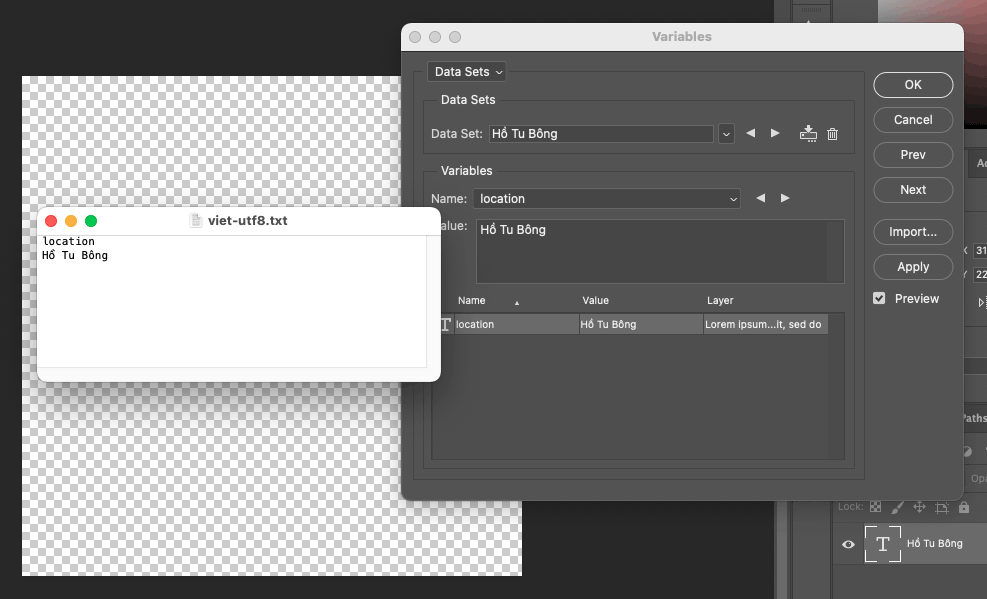
Task: Open the Import data set dialog
Action: [x=913, y=232]
